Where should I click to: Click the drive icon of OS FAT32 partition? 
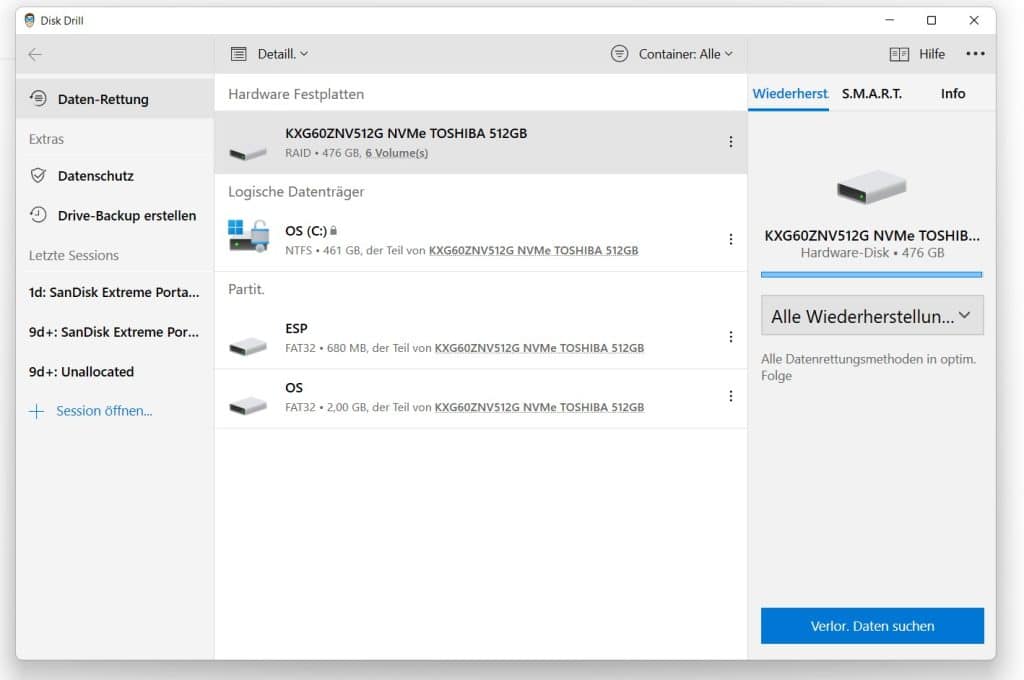(x=248, y=406)
